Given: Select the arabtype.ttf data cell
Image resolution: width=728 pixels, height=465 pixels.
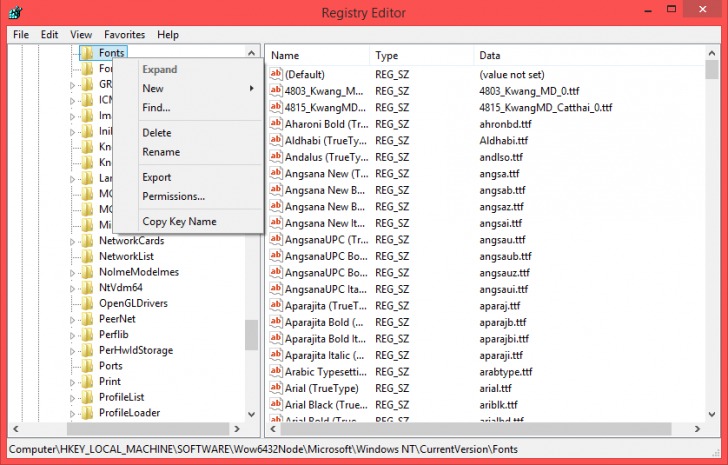Looking at the screenshot, I should [506, 372].
